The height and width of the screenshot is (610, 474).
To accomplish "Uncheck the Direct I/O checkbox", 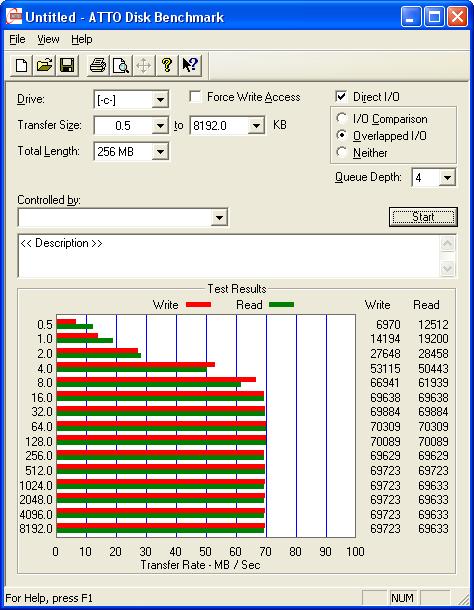I will point(341,96).
